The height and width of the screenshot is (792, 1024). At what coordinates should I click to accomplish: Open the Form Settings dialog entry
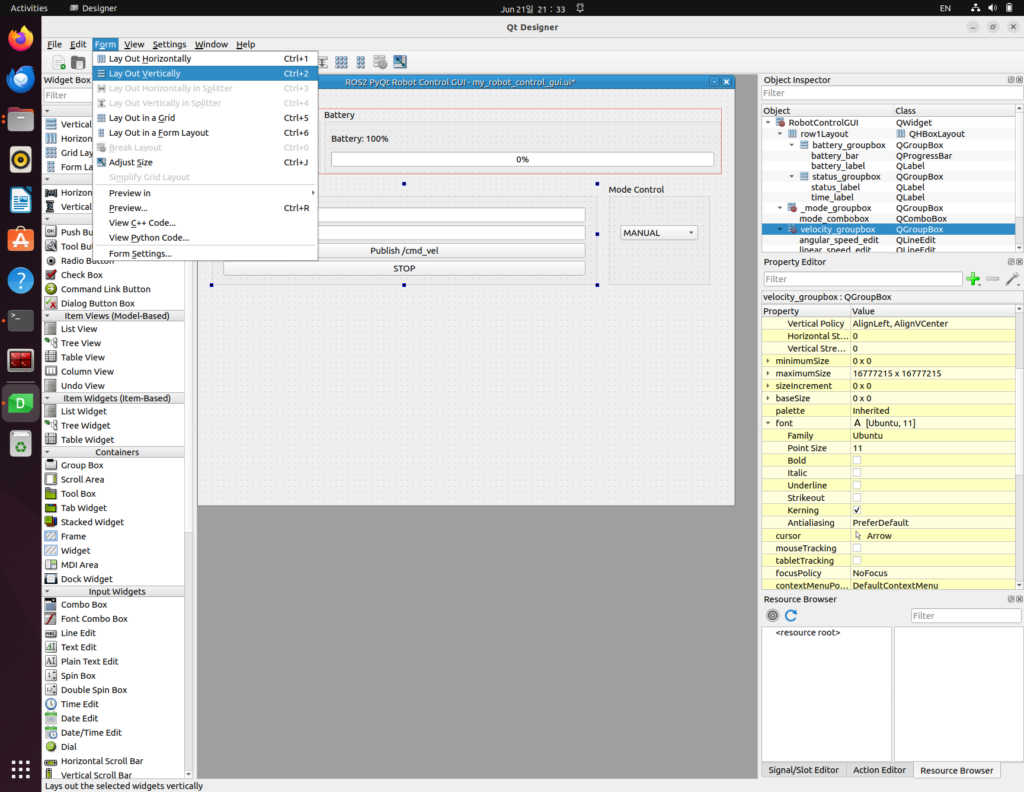pos(205,253)
